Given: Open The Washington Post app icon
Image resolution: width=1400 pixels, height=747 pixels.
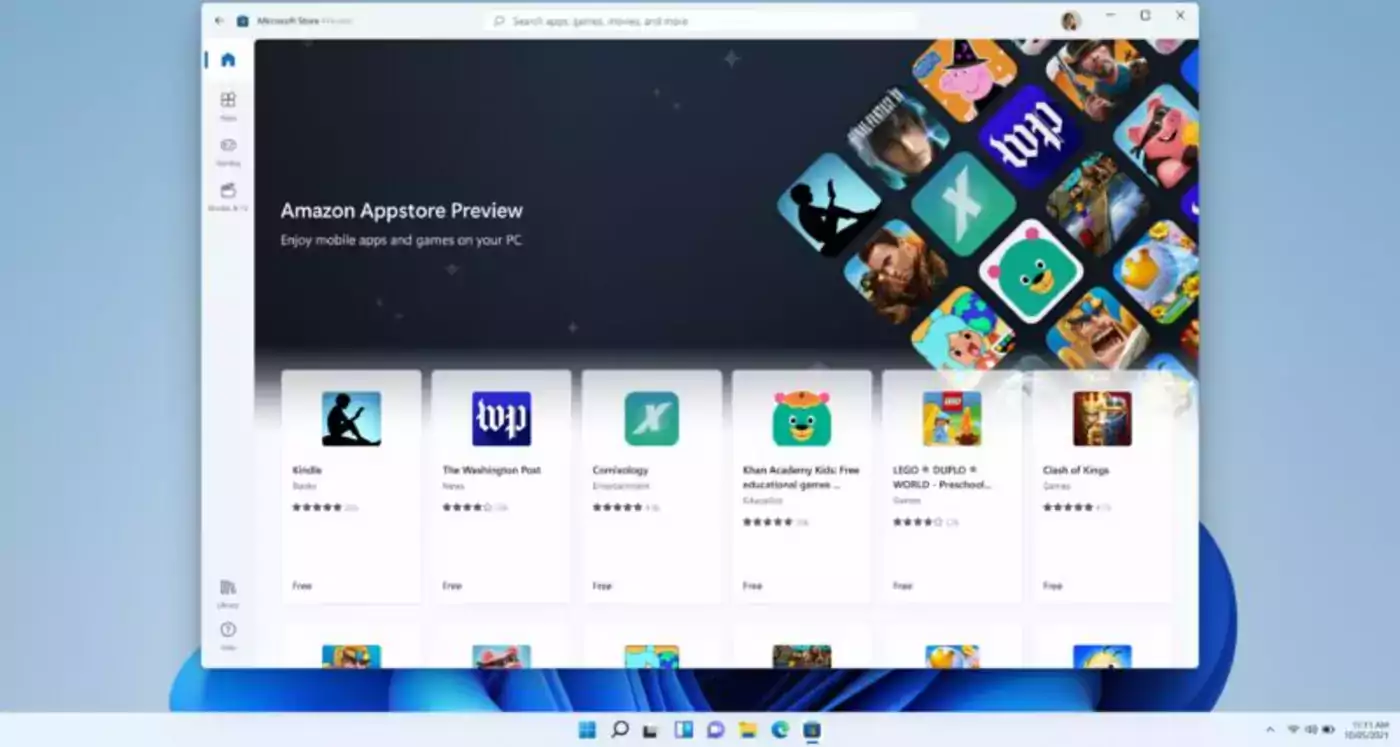Looking at the screenshot, I should click(501, 418).
